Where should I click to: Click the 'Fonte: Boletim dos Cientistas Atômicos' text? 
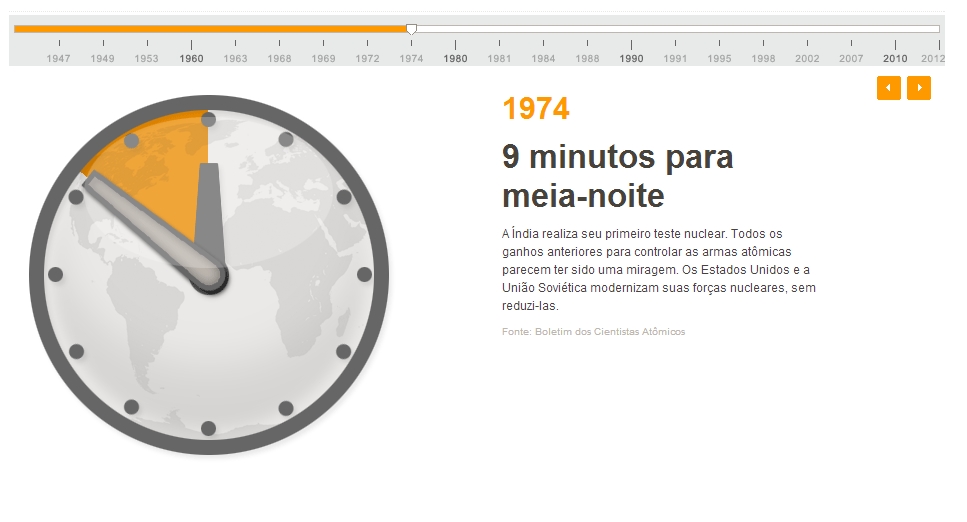593,331
